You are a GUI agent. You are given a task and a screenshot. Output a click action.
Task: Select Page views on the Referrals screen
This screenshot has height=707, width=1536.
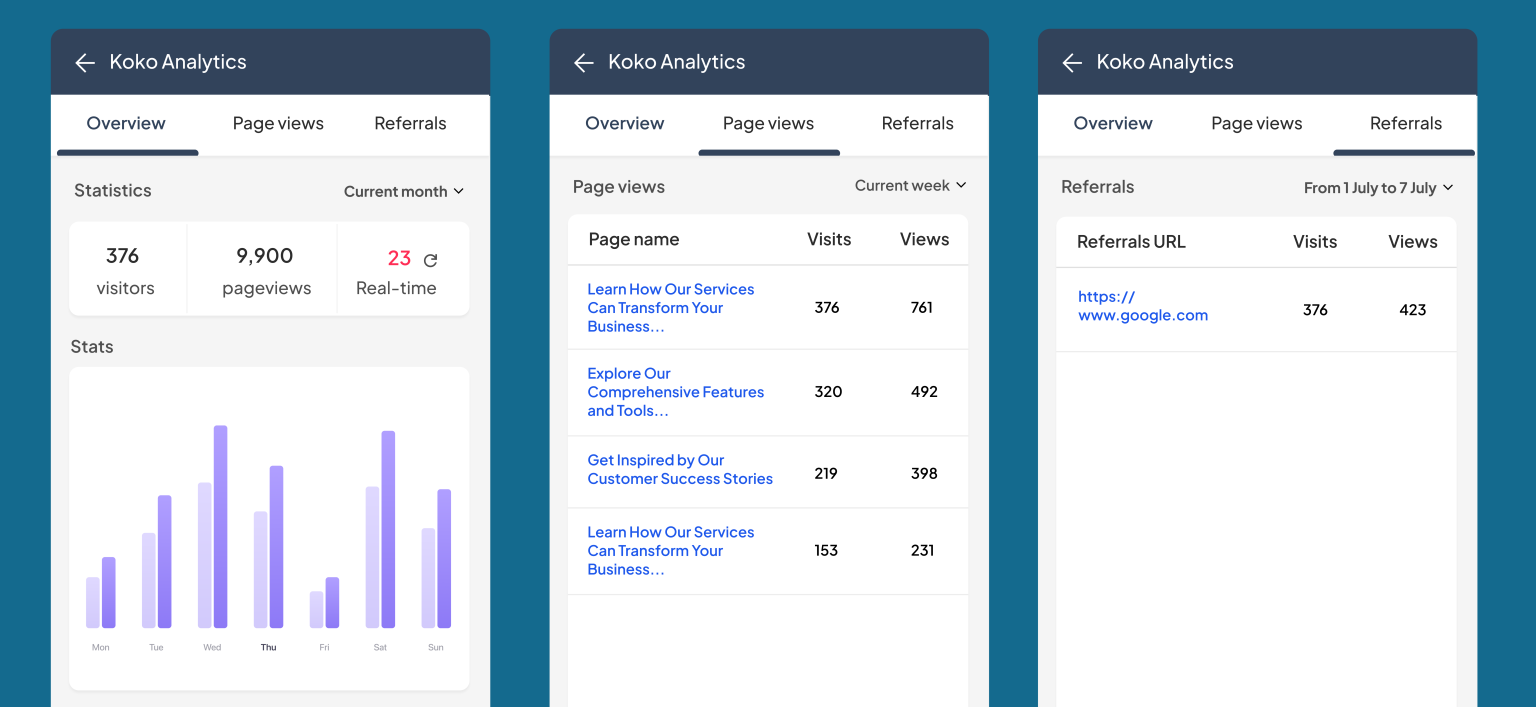[1256, 123]
